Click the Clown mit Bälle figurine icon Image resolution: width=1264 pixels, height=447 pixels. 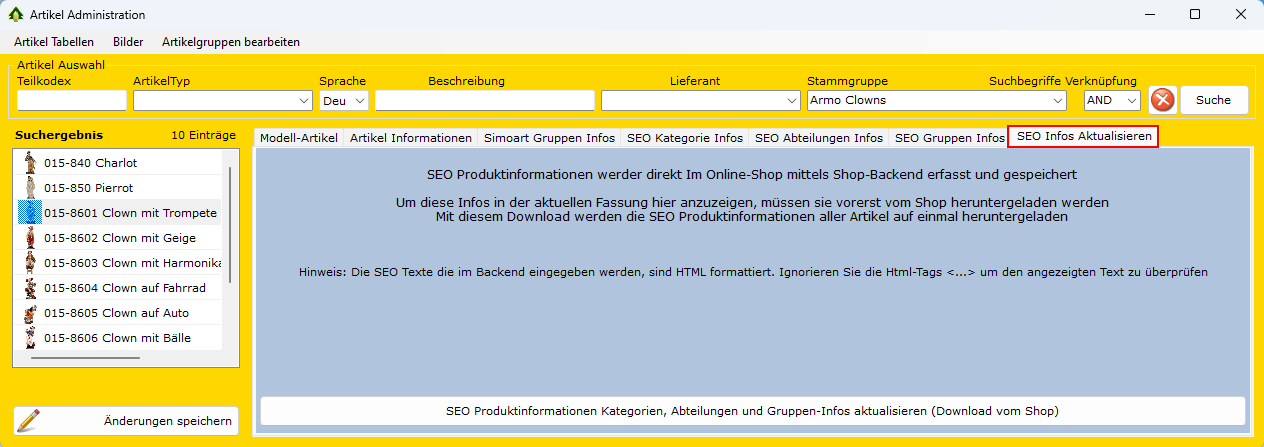30,338
